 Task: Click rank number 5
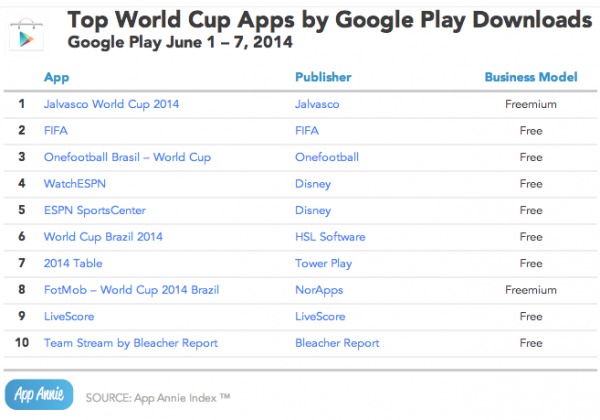pos(22,210)
